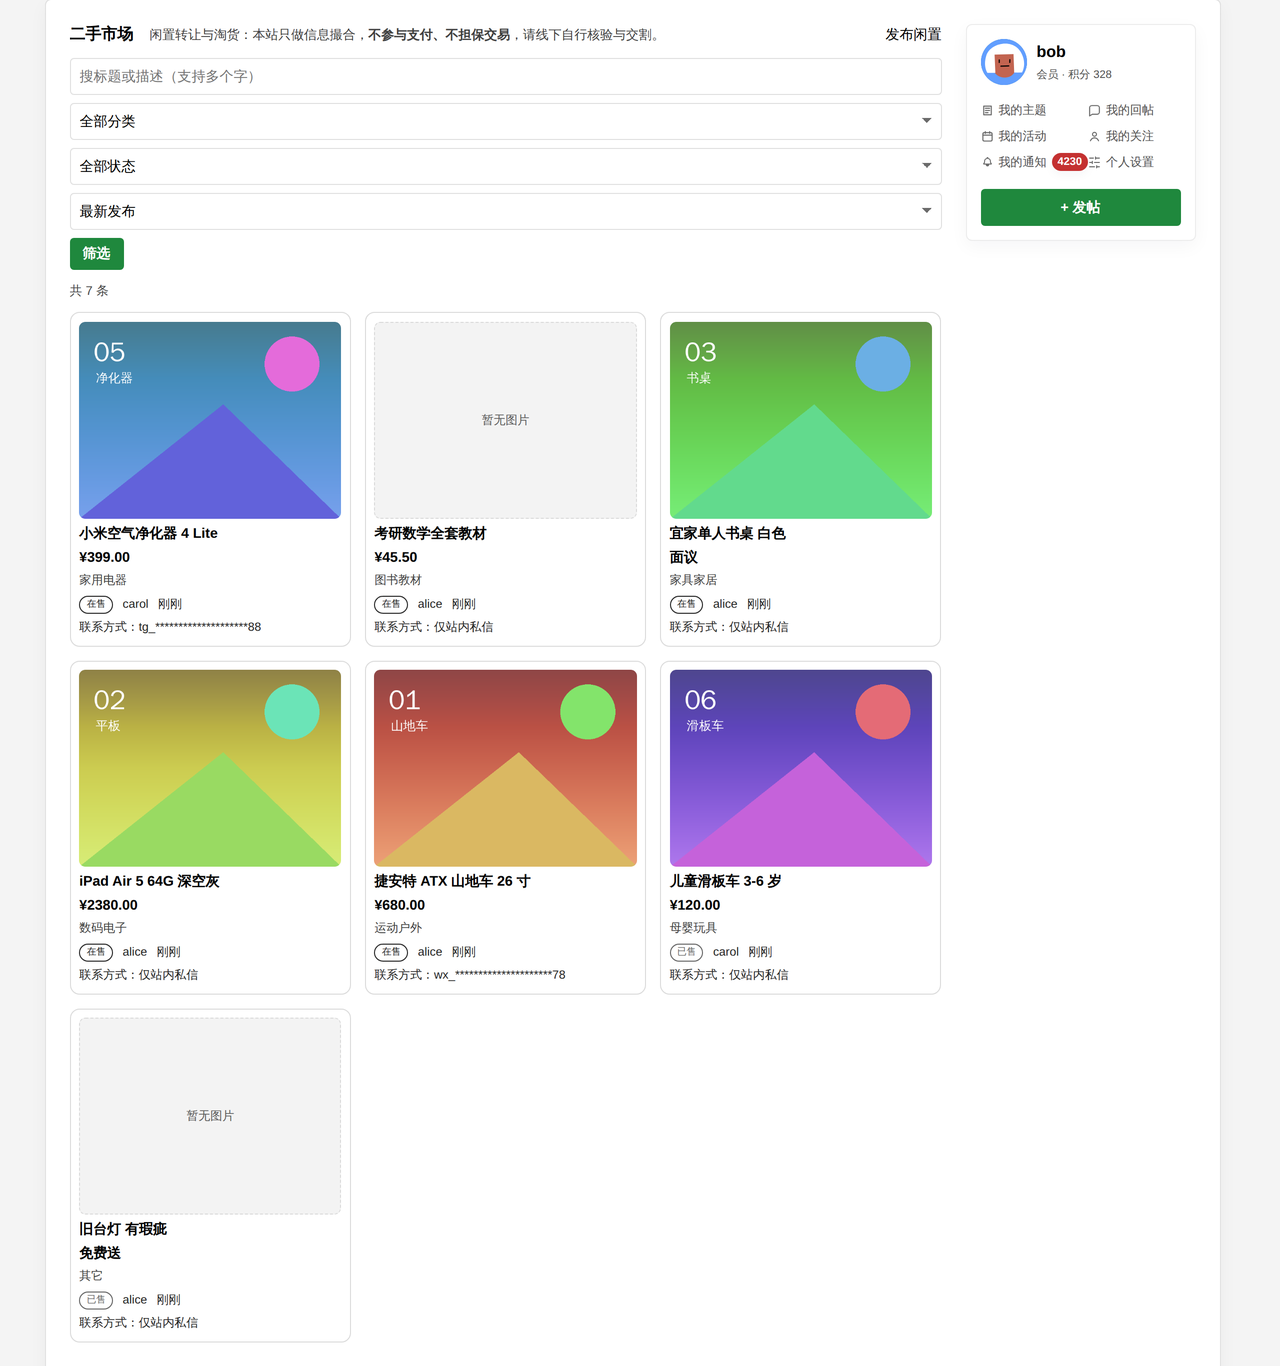This screenshot has width=1280, height=1366.
Task: Open My Follows person icon
Action: click(1094, 136)
